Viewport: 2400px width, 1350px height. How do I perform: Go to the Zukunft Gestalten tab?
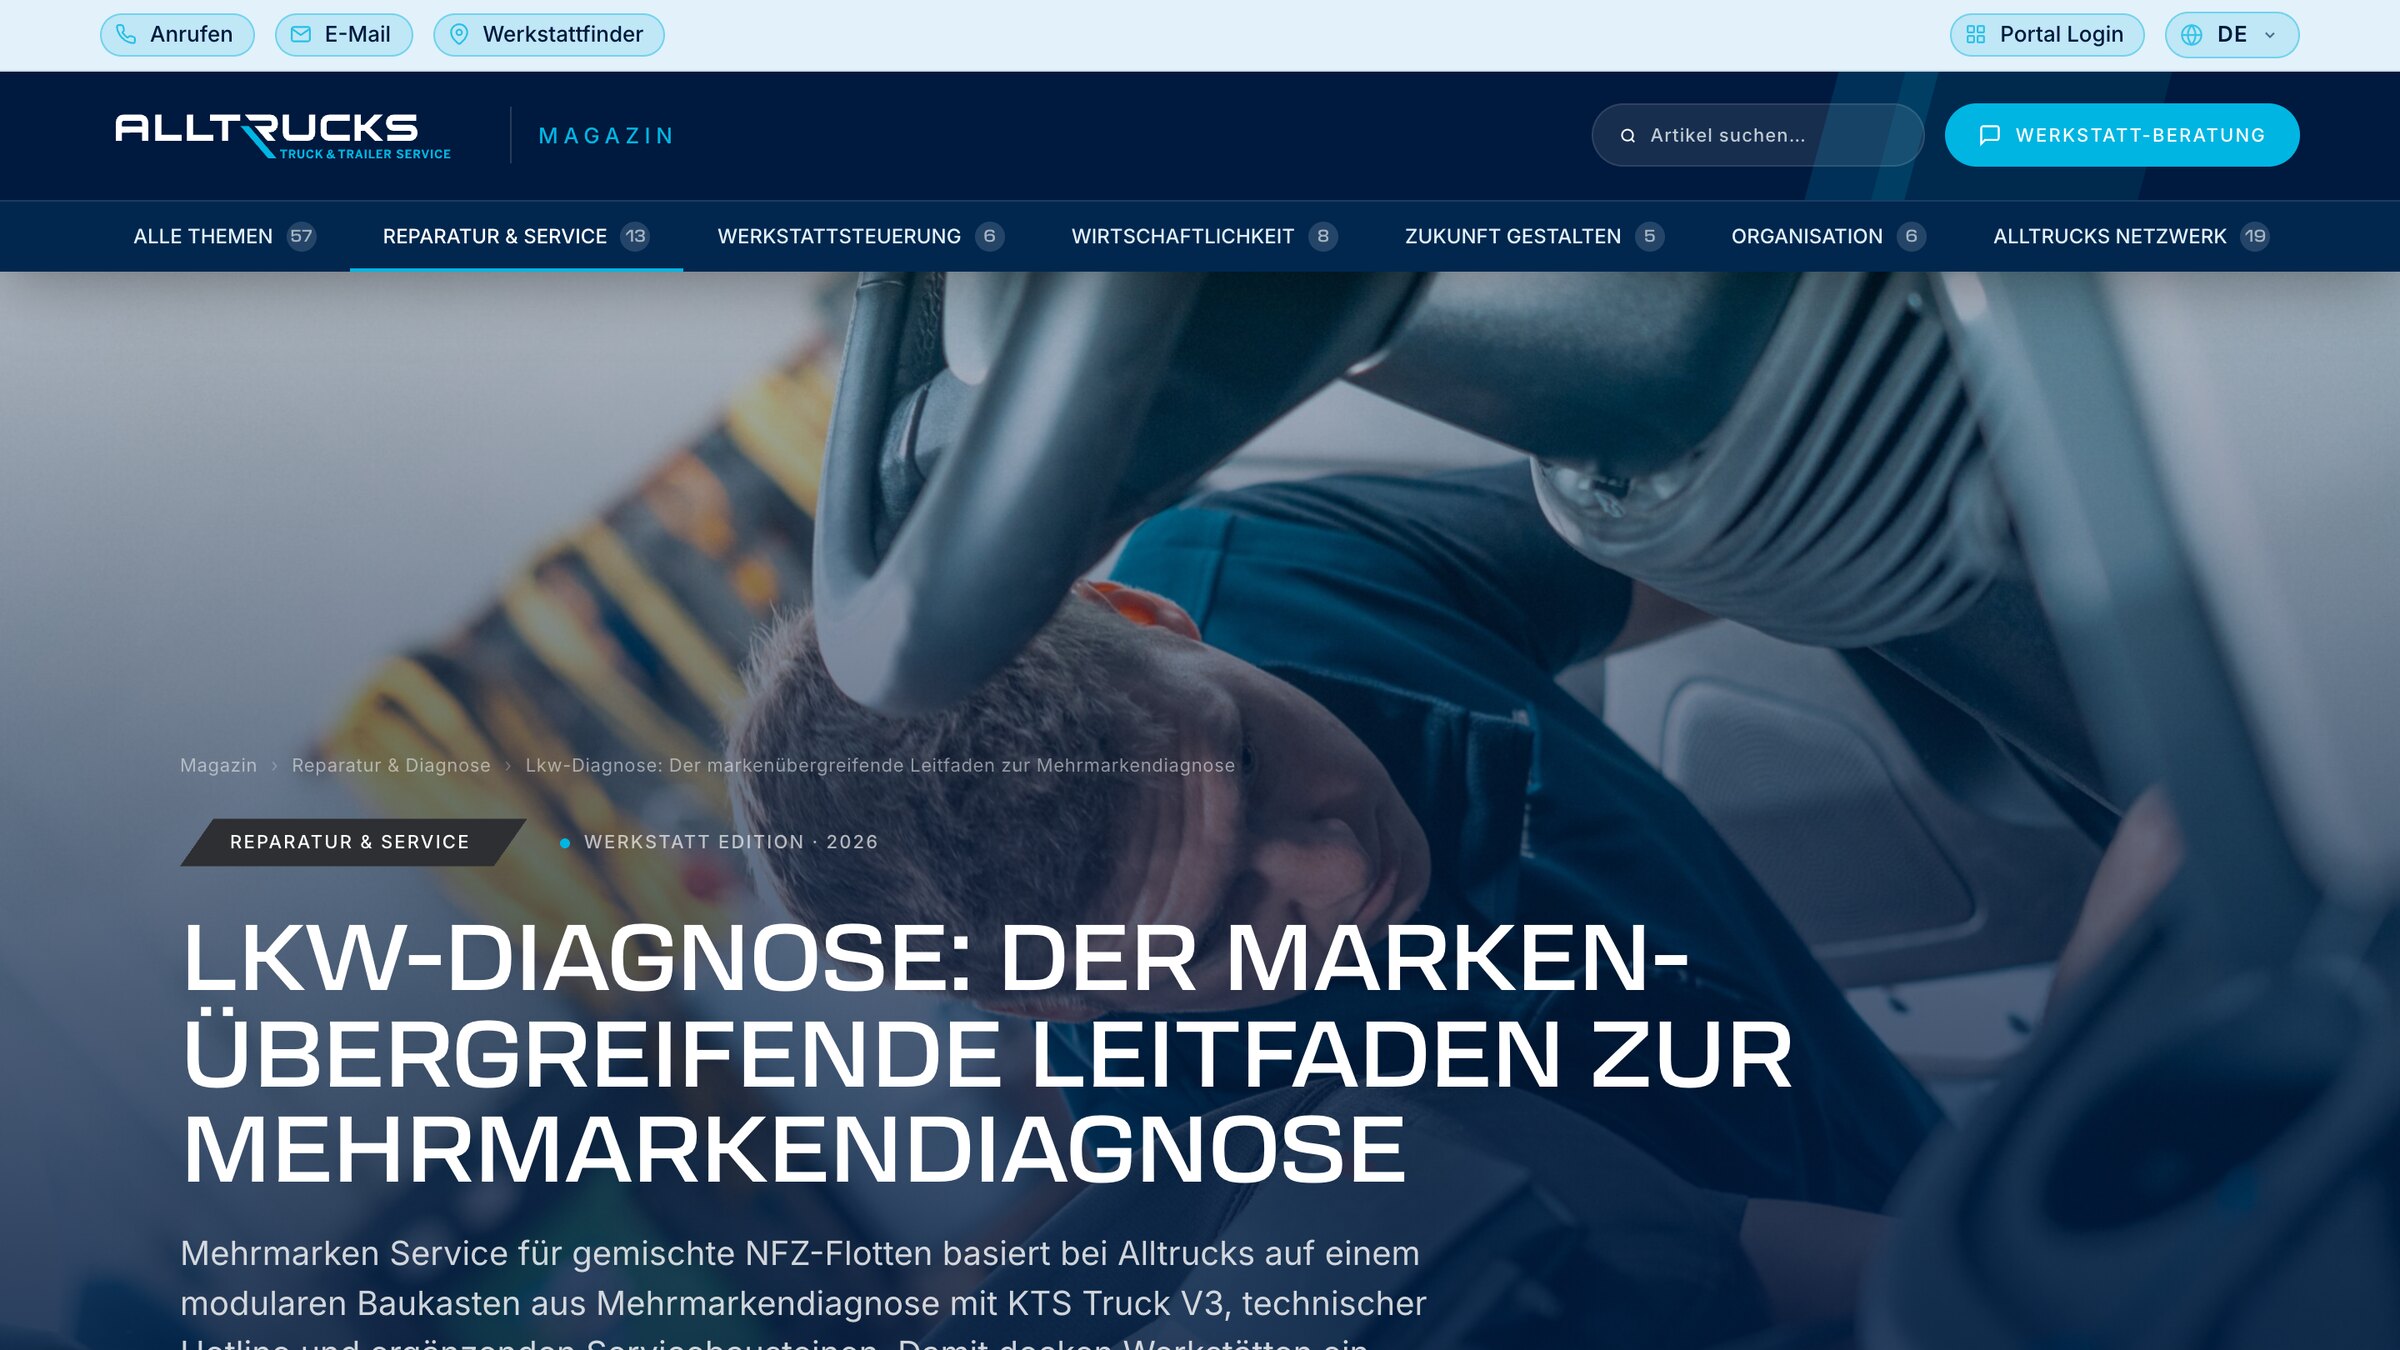tap(1534, 236)
